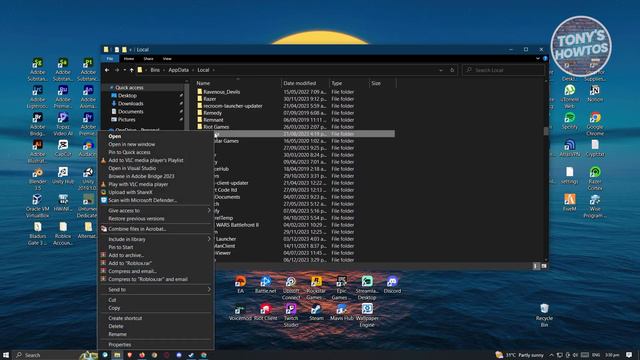Open the Twitch Studio desktop shortcut
Viewport: 640px width, 360px height.
291,315
